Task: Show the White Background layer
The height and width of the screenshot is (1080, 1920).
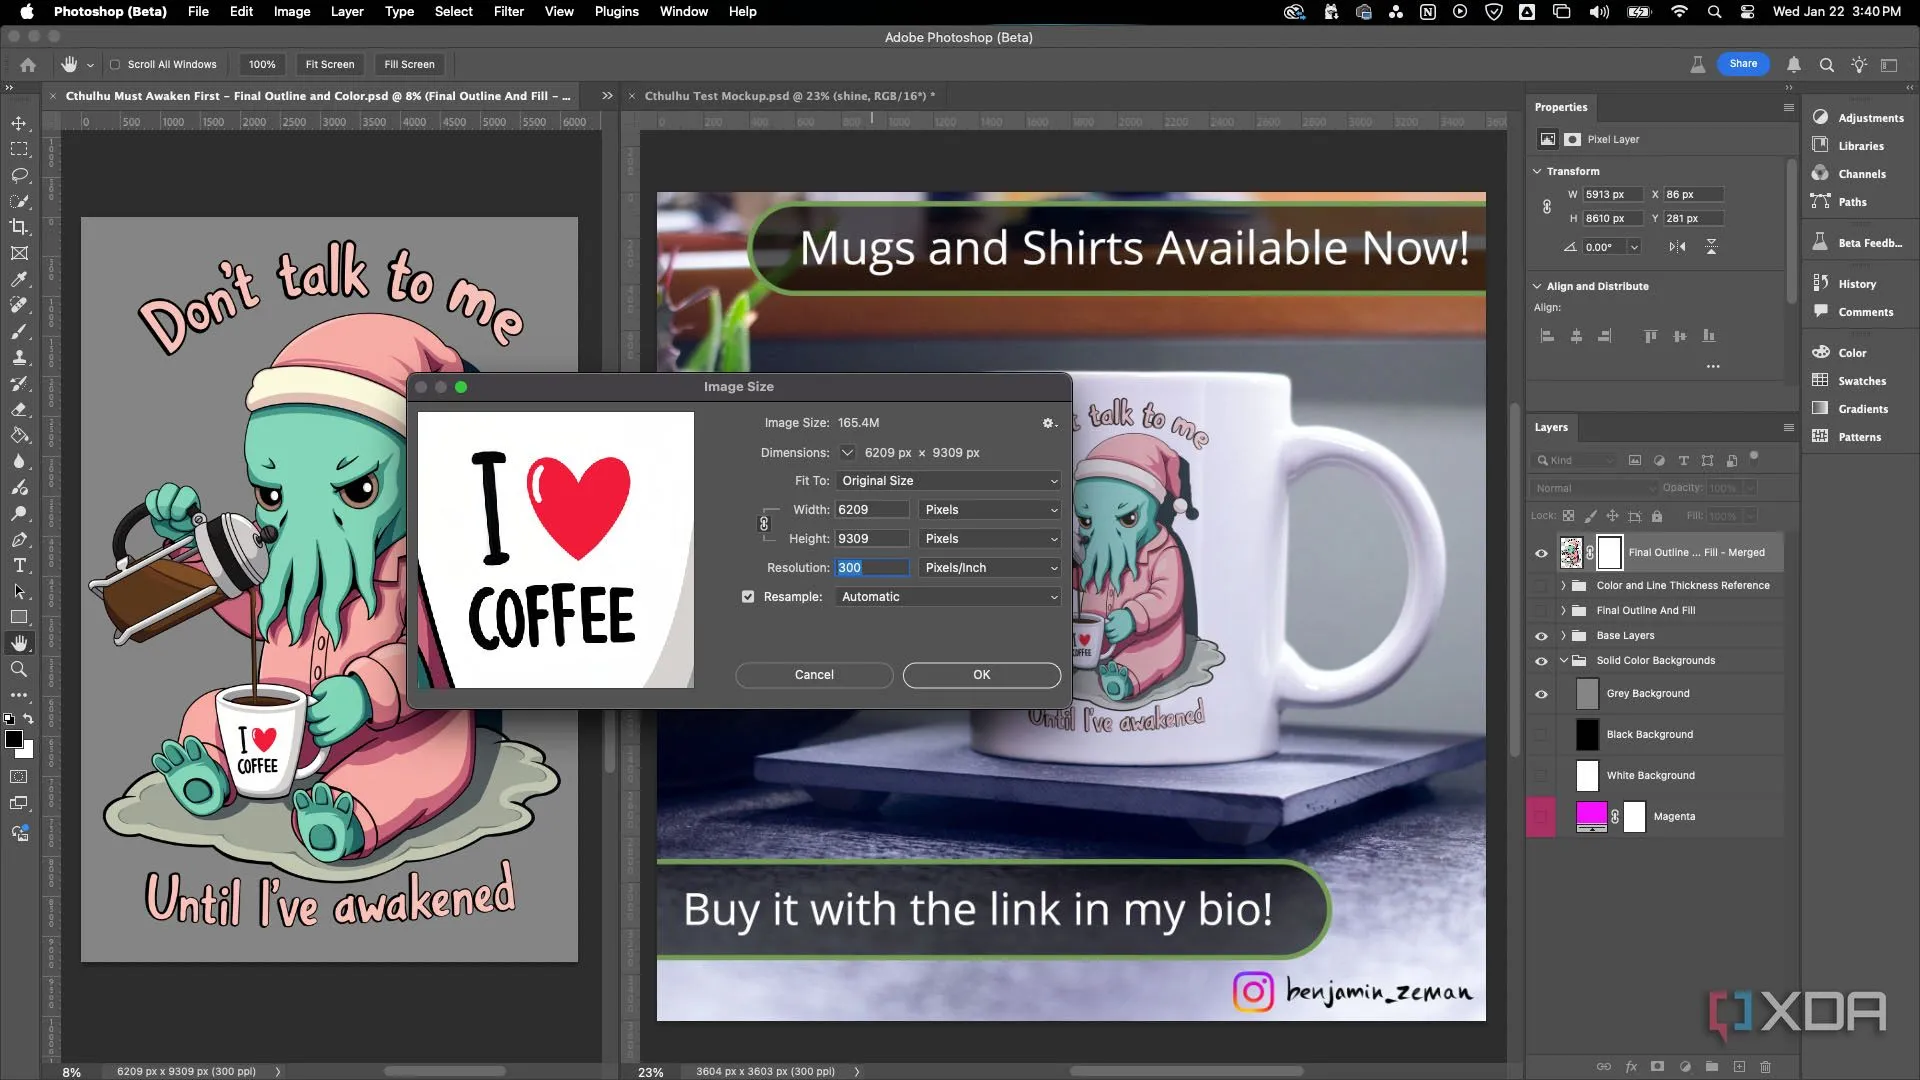Action: point(1541,775)
